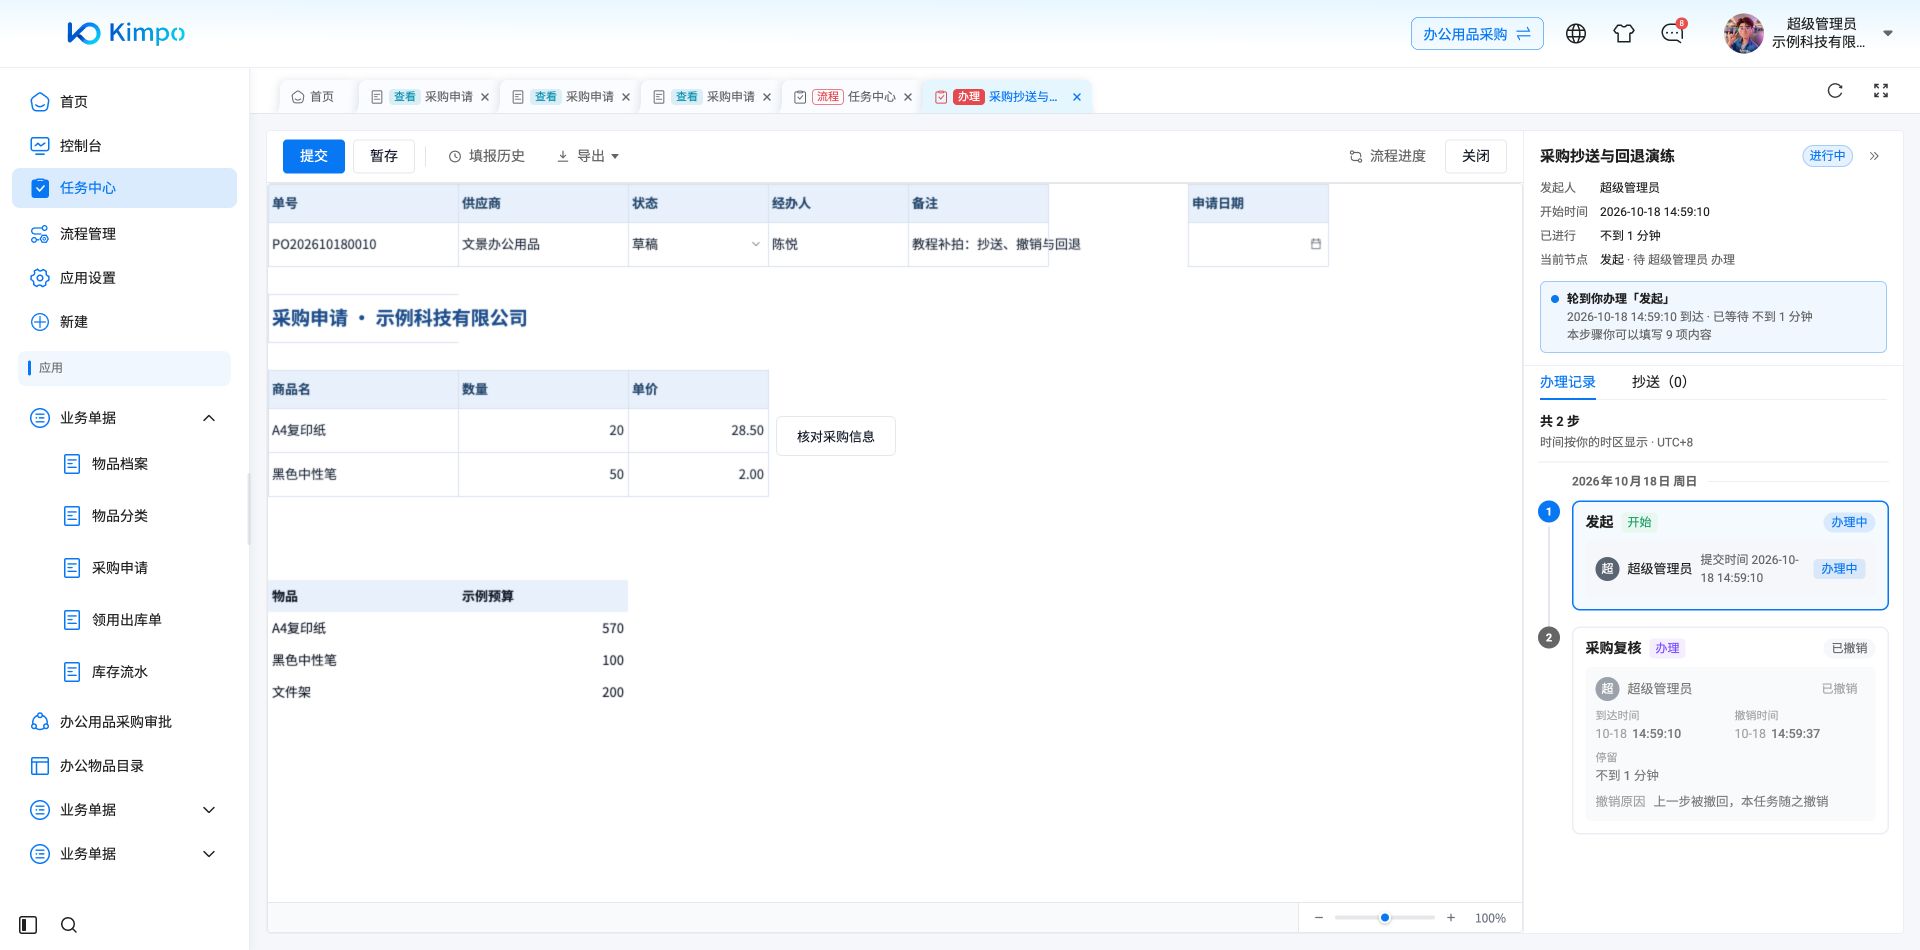Click quantity 20 for A4复印纸
The width and height of the screenshot is (1920, 950).
coord(544,430)
